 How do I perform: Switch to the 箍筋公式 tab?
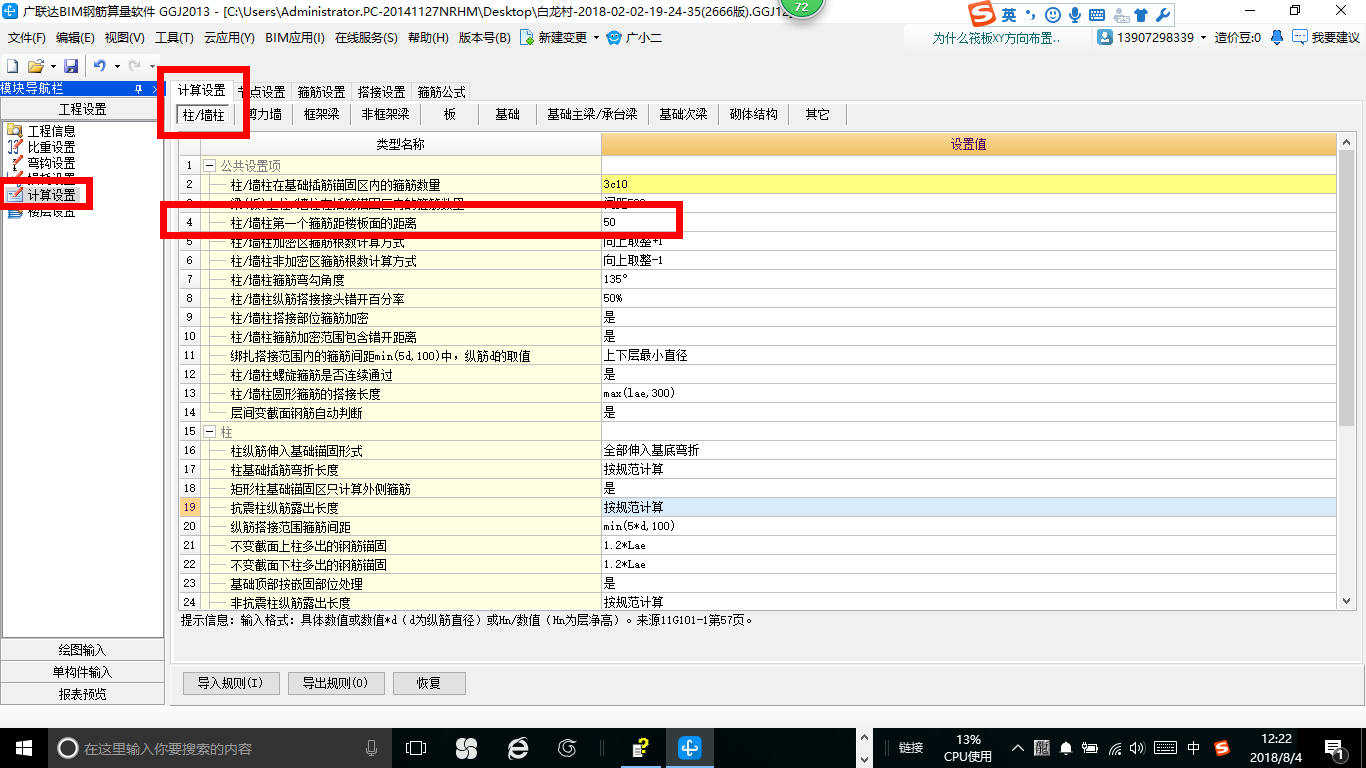441,92
